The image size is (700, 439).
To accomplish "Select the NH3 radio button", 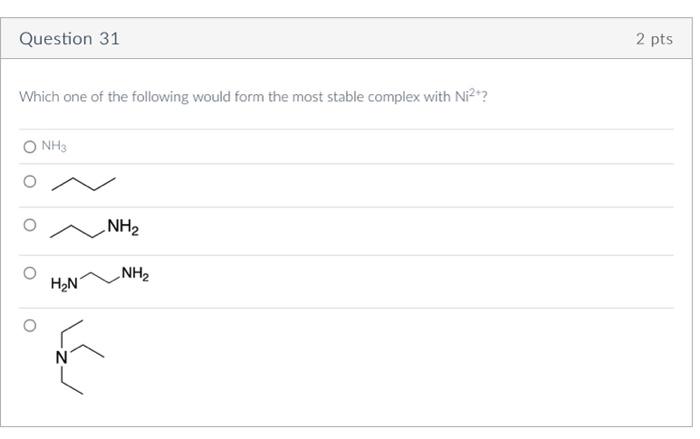I will [30, 147].
